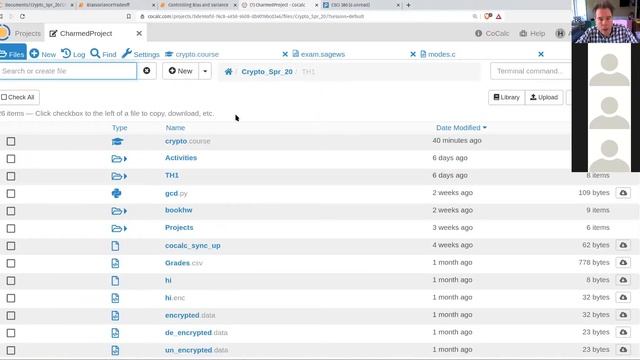This screenshot has height=360, width=640.
Task: Sort files by Name column
Action: pos(175,128)
